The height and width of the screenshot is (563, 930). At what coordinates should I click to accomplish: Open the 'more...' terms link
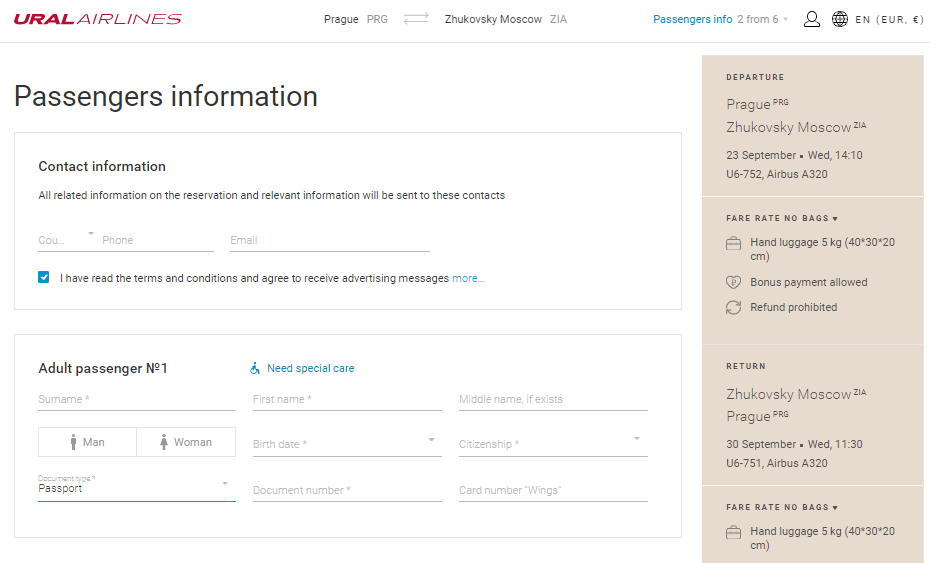click(468, 278)
